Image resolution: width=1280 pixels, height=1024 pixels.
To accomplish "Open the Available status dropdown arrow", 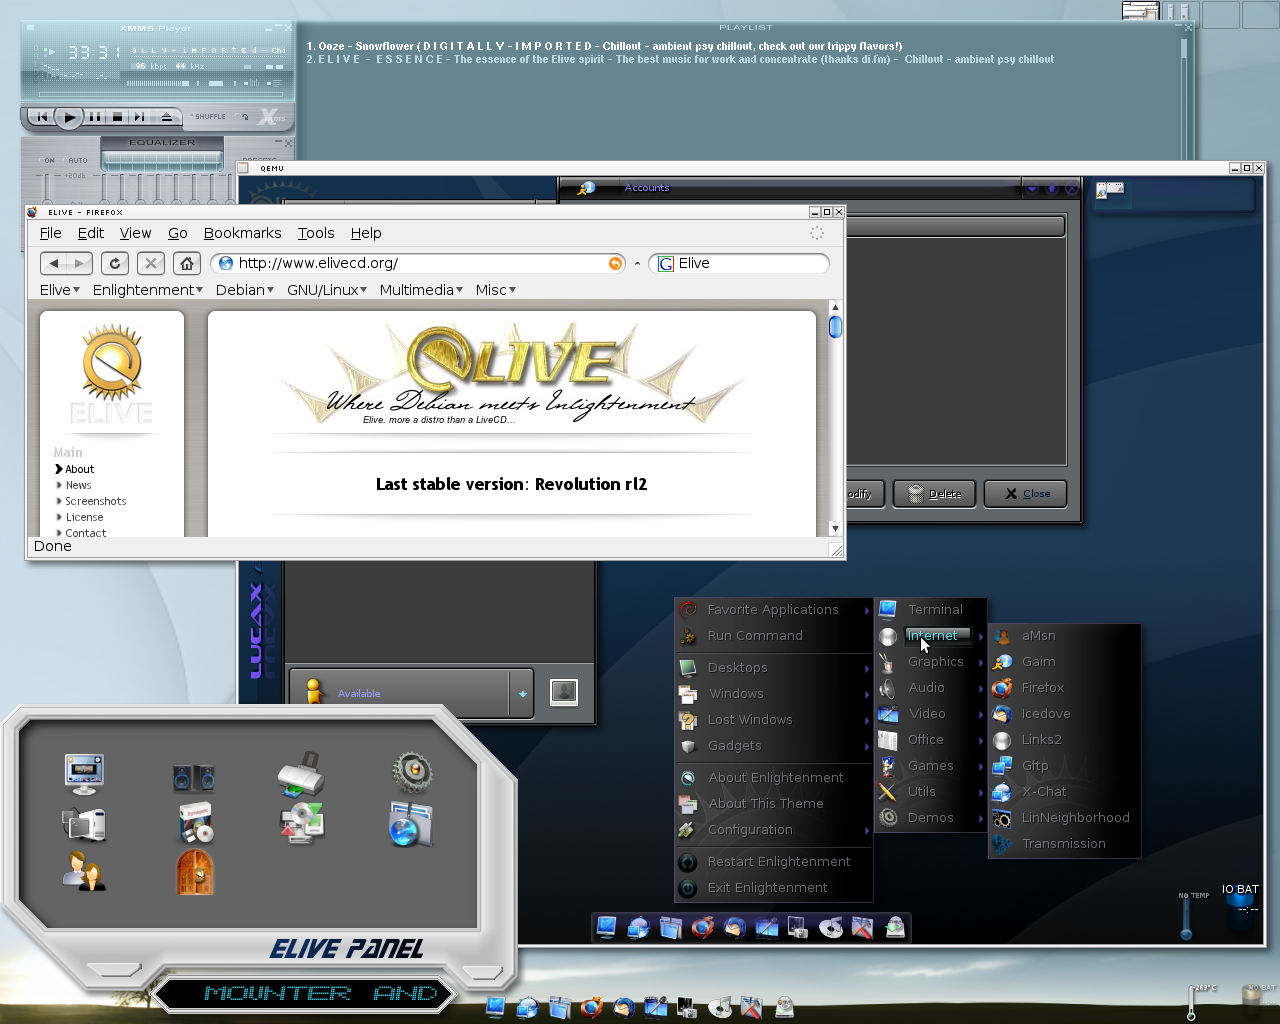I will click(522, 693).
